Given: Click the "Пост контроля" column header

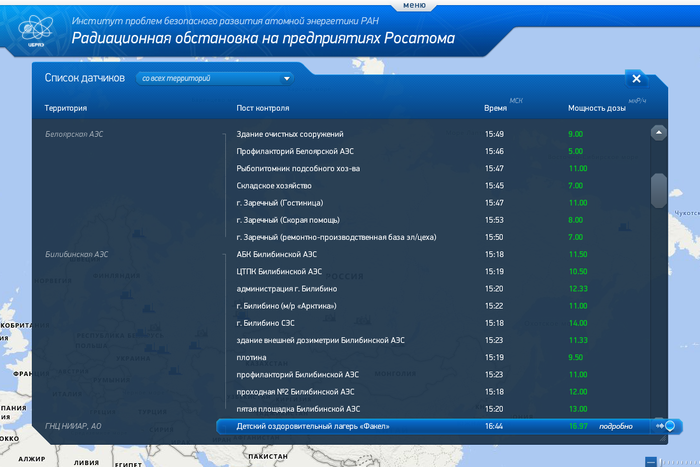Looking at the screenshot, I should [x=263, y=108].
